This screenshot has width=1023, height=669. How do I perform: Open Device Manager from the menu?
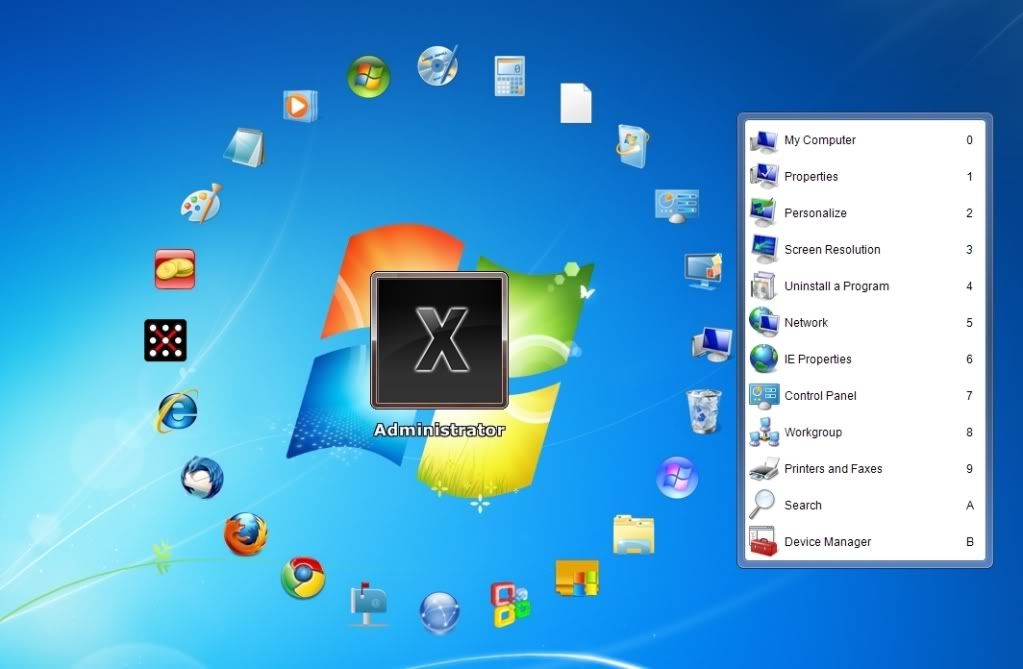click(864, 542)
